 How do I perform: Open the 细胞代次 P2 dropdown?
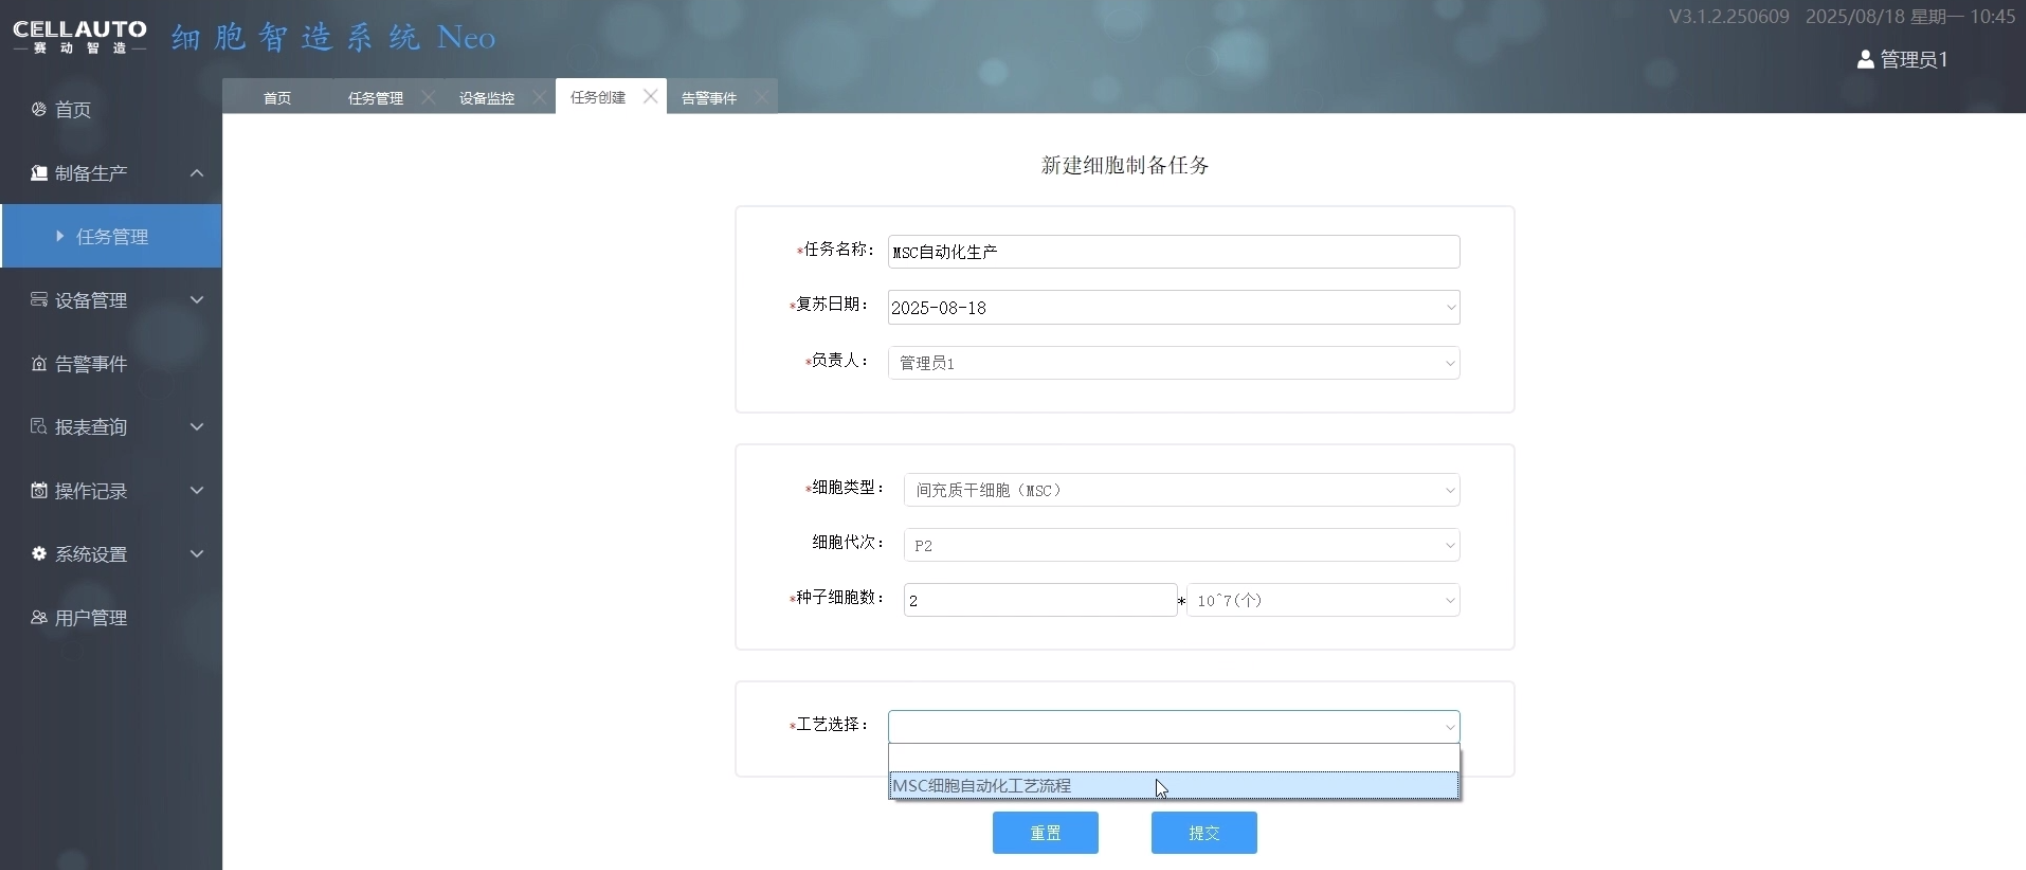point(1450,546)
